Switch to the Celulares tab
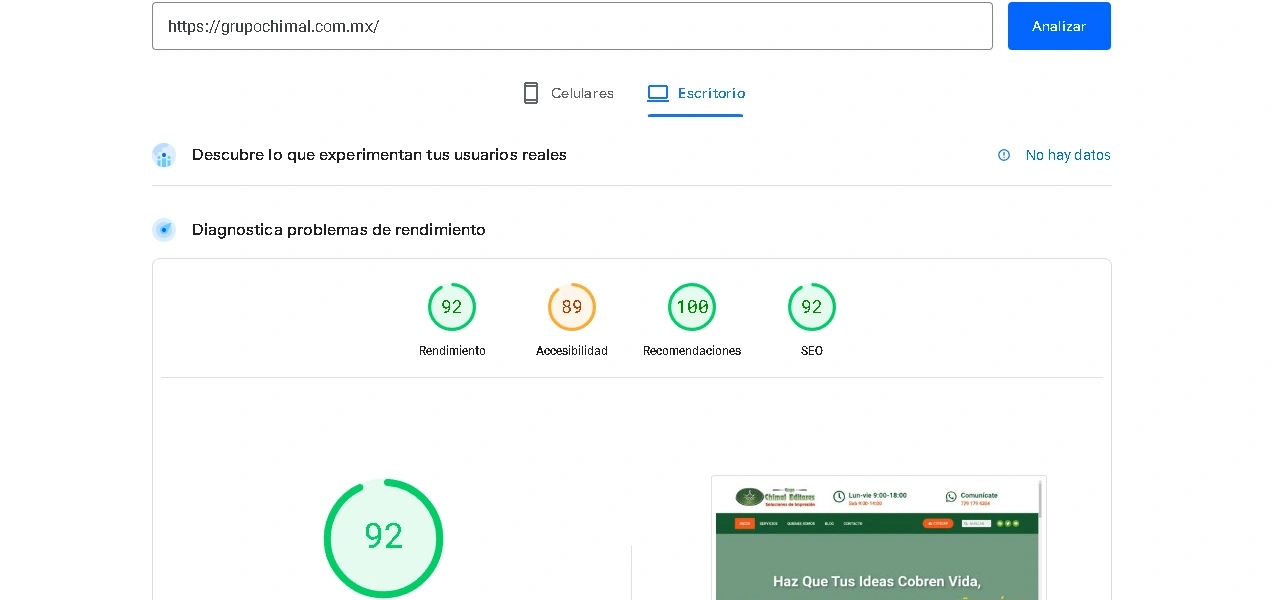The height and width of the screenshot is (600, 1280). (x=568, y=93)
